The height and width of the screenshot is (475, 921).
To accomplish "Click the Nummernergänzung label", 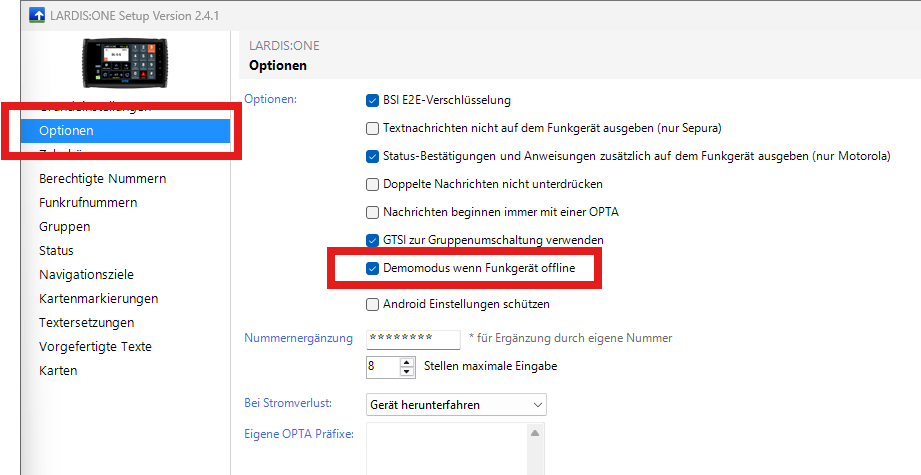I will pyautogui.click(x=298, y=338).
